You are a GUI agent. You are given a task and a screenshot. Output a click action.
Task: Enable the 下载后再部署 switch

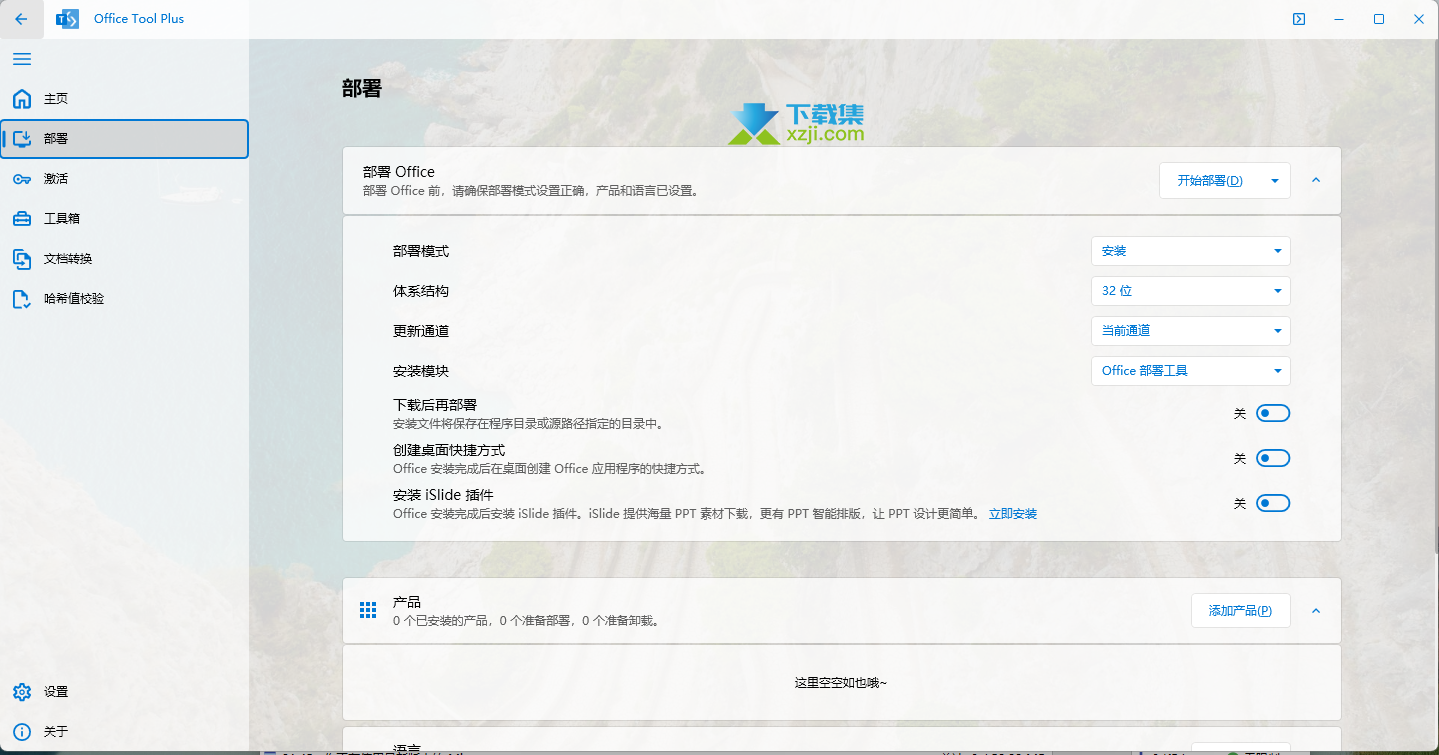(1273, 413)
